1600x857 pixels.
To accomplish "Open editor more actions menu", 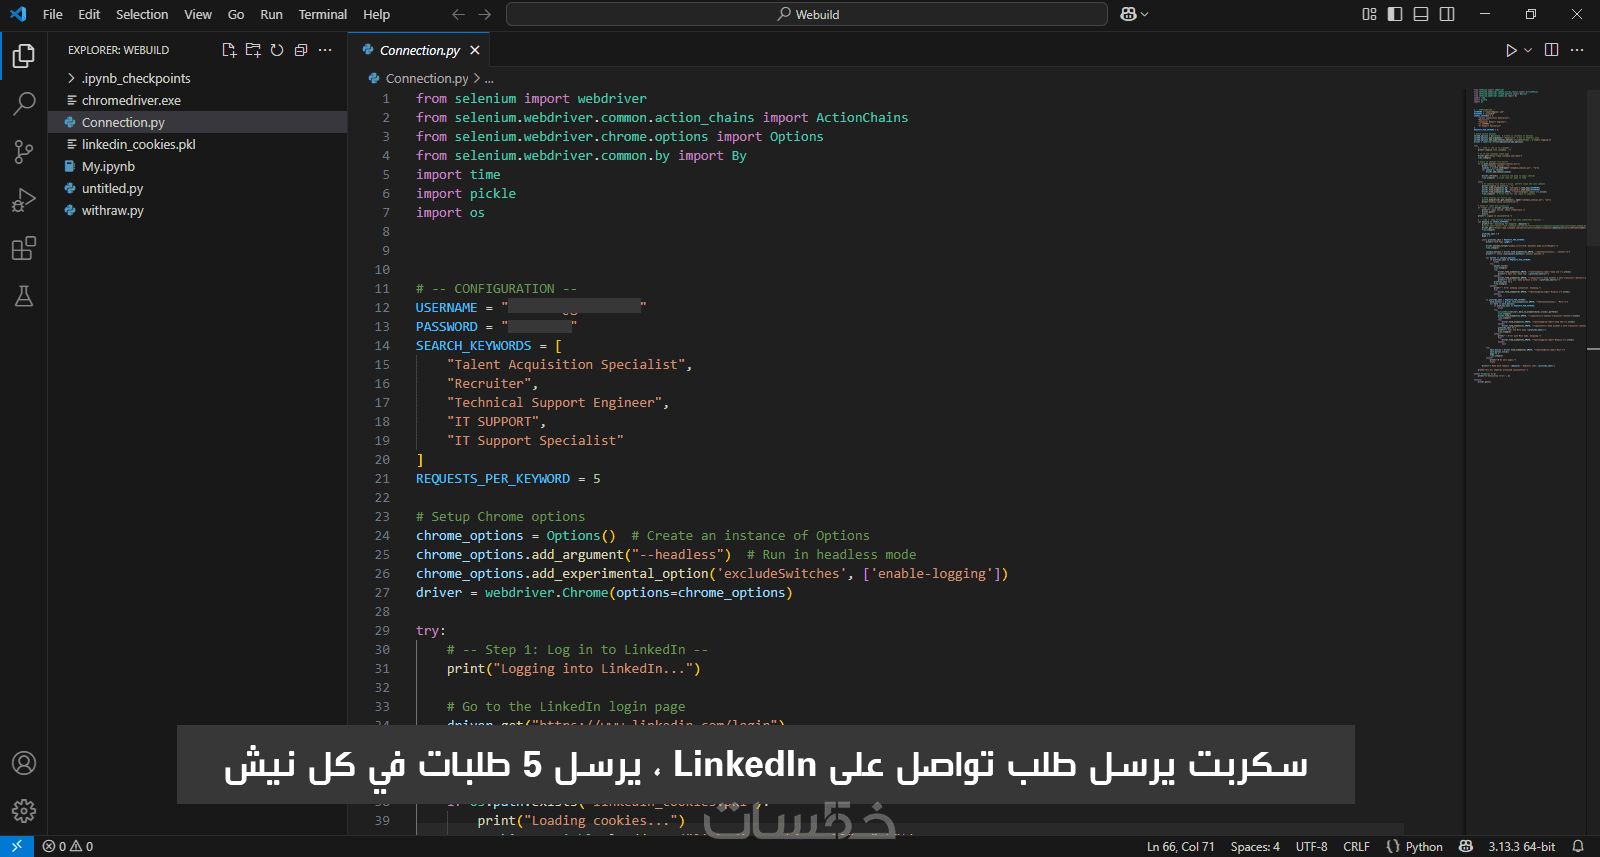I will [x=1577, y=50].
